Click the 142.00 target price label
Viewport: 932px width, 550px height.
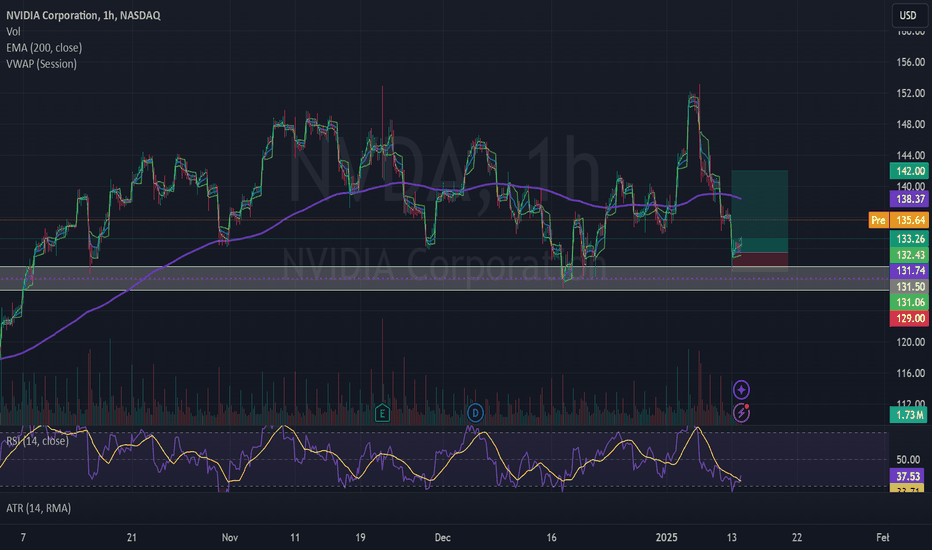[909, 171]
